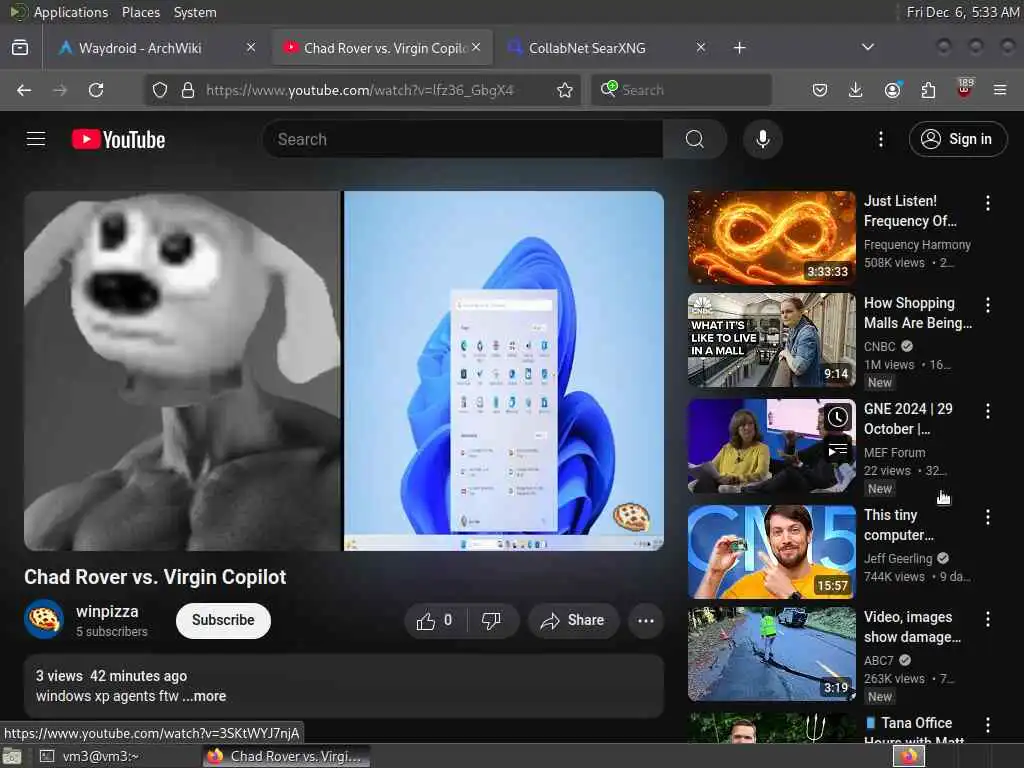Click the Firefox toolbar search box
1024x768 pixels.
[x=681, y=90]
